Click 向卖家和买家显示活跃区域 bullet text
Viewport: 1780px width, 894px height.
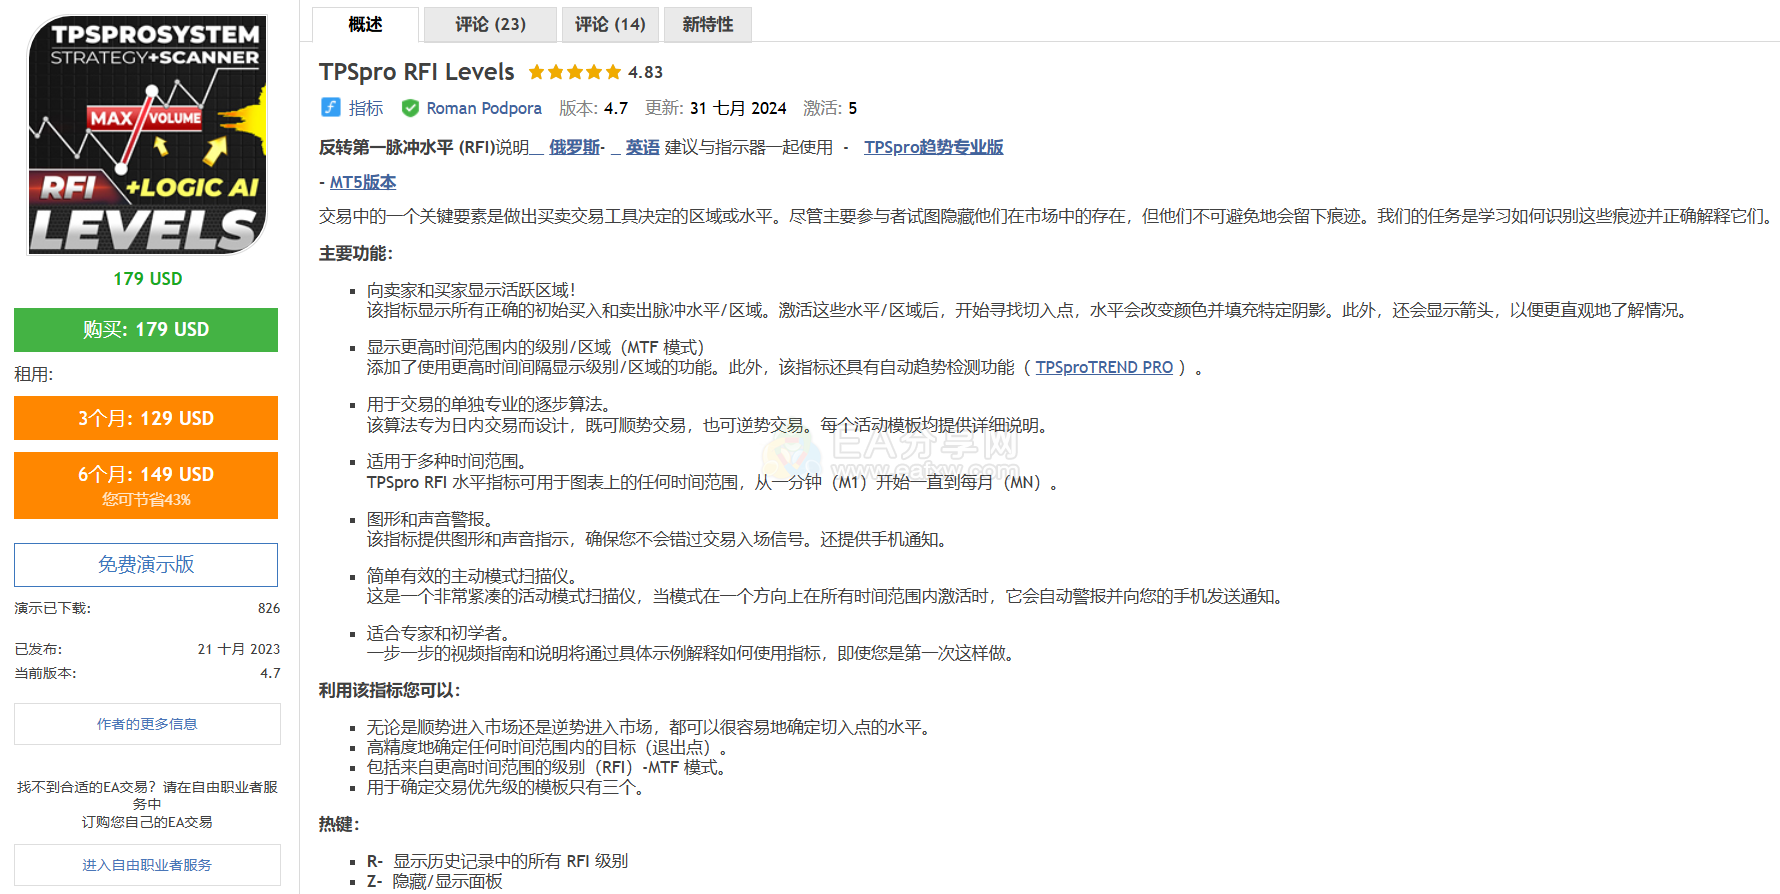point(471,290)
